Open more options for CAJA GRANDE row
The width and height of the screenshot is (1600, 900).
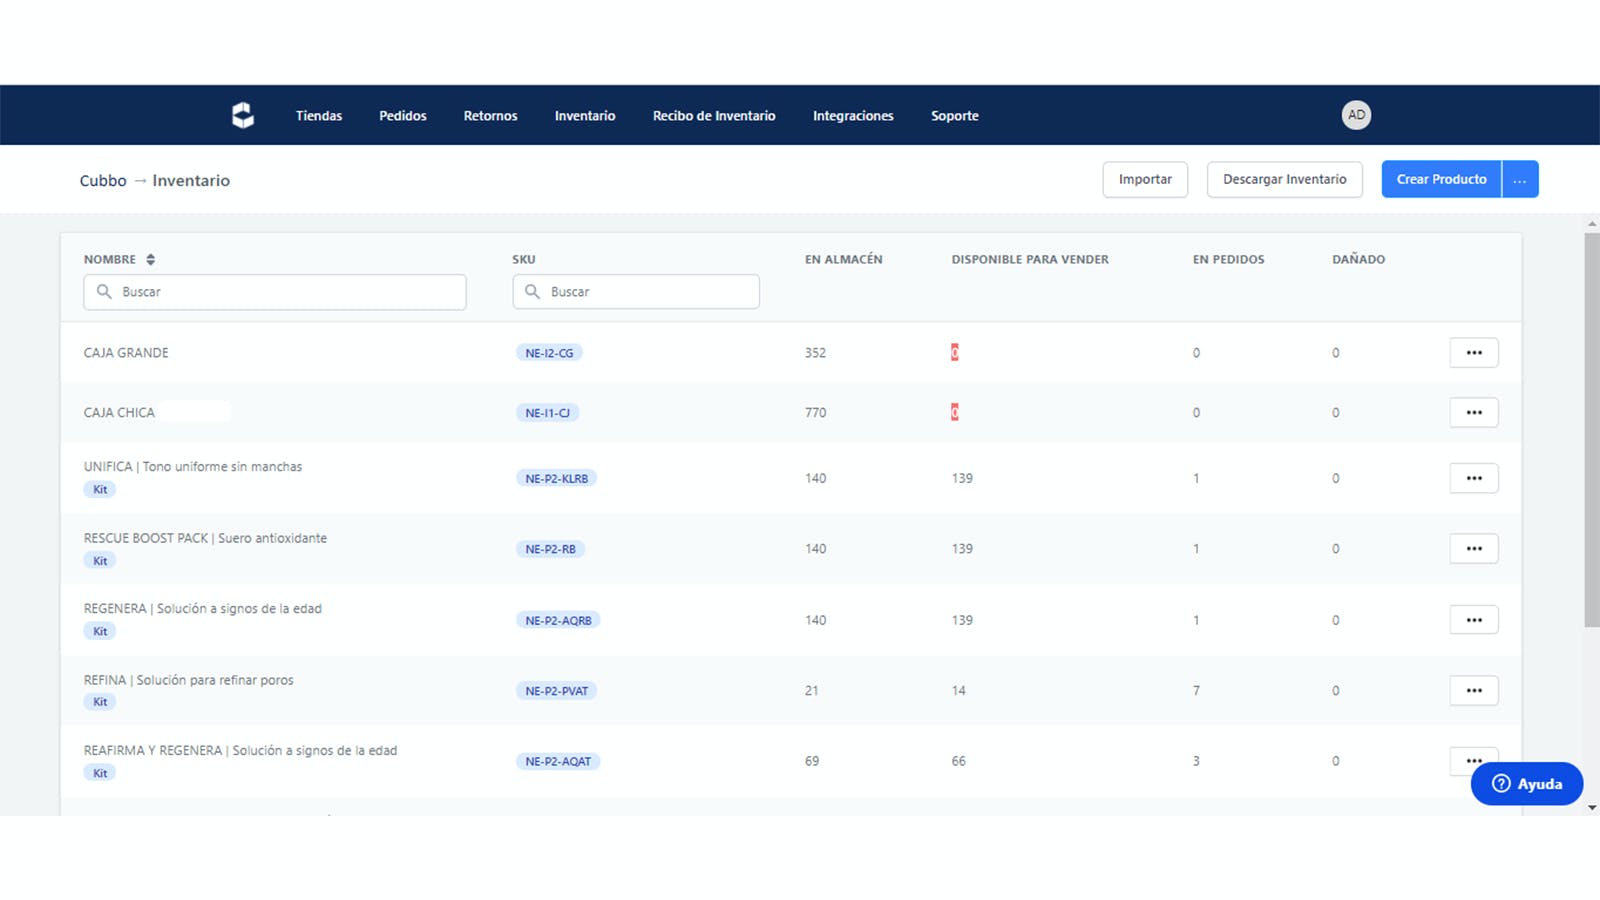(1474, 353)
